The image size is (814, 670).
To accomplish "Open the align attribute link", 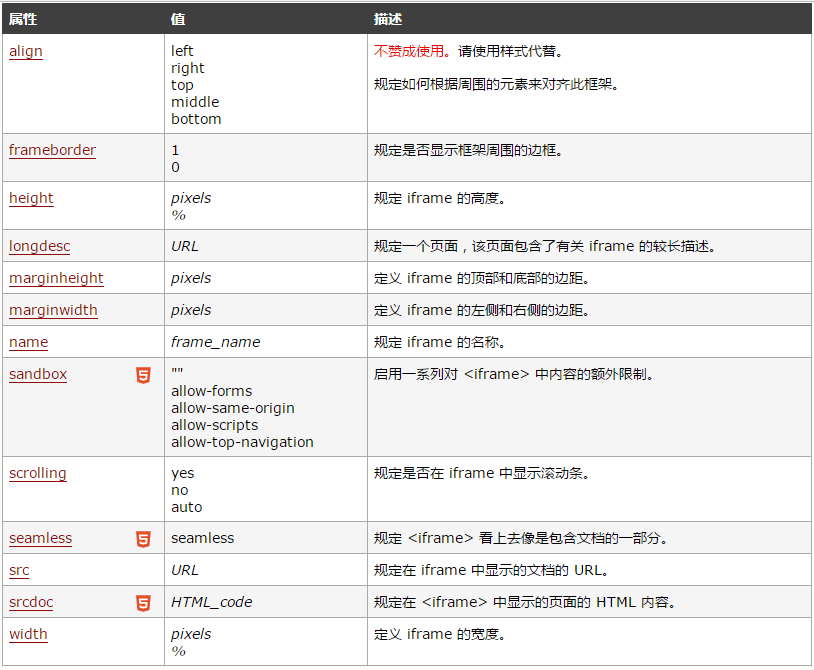I will pyautogui.click(x=25, y=51).
